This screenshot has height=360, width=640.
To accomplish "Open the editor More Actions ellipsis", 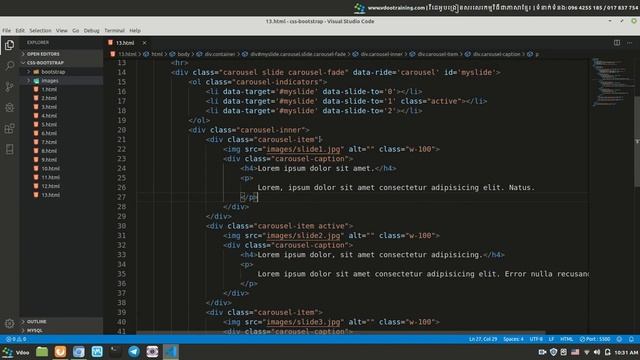I will (629, 42).
